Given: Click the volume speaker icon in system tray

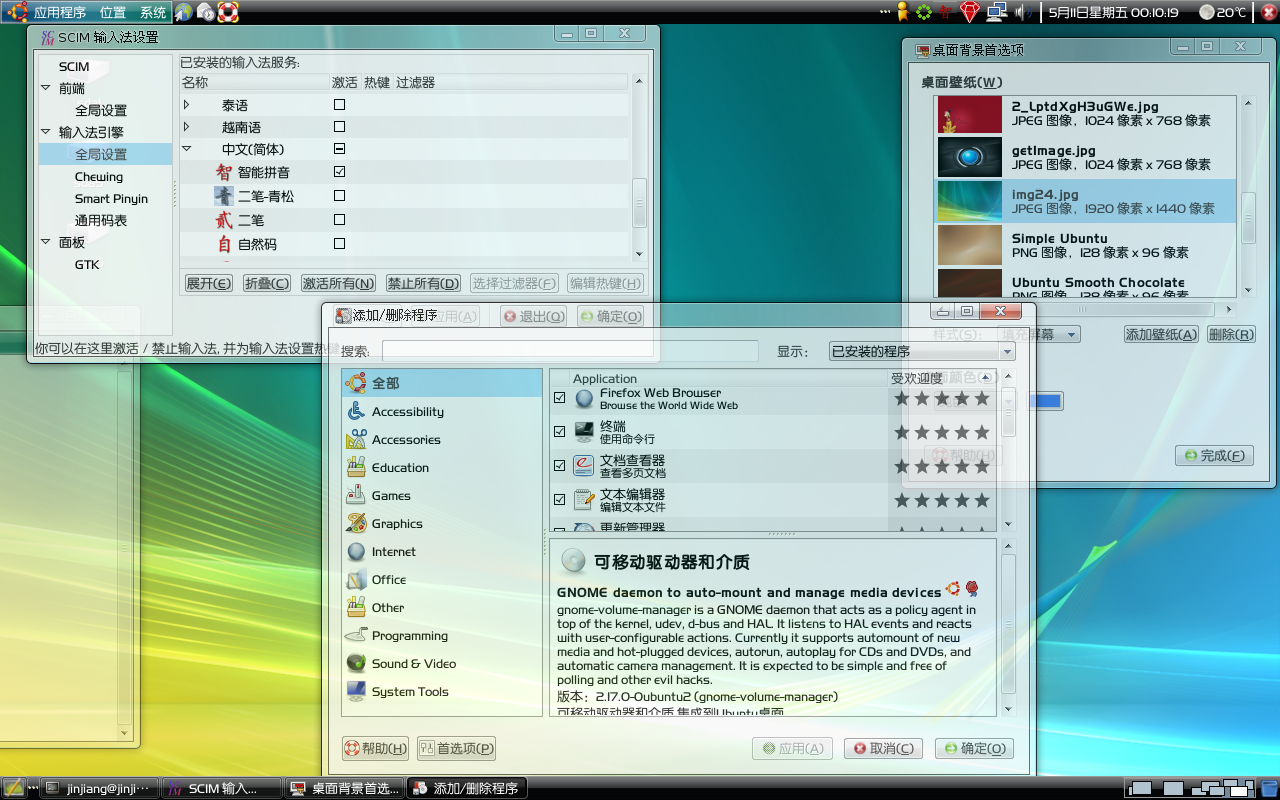Looking at the screenshot, I should 1023,12.
